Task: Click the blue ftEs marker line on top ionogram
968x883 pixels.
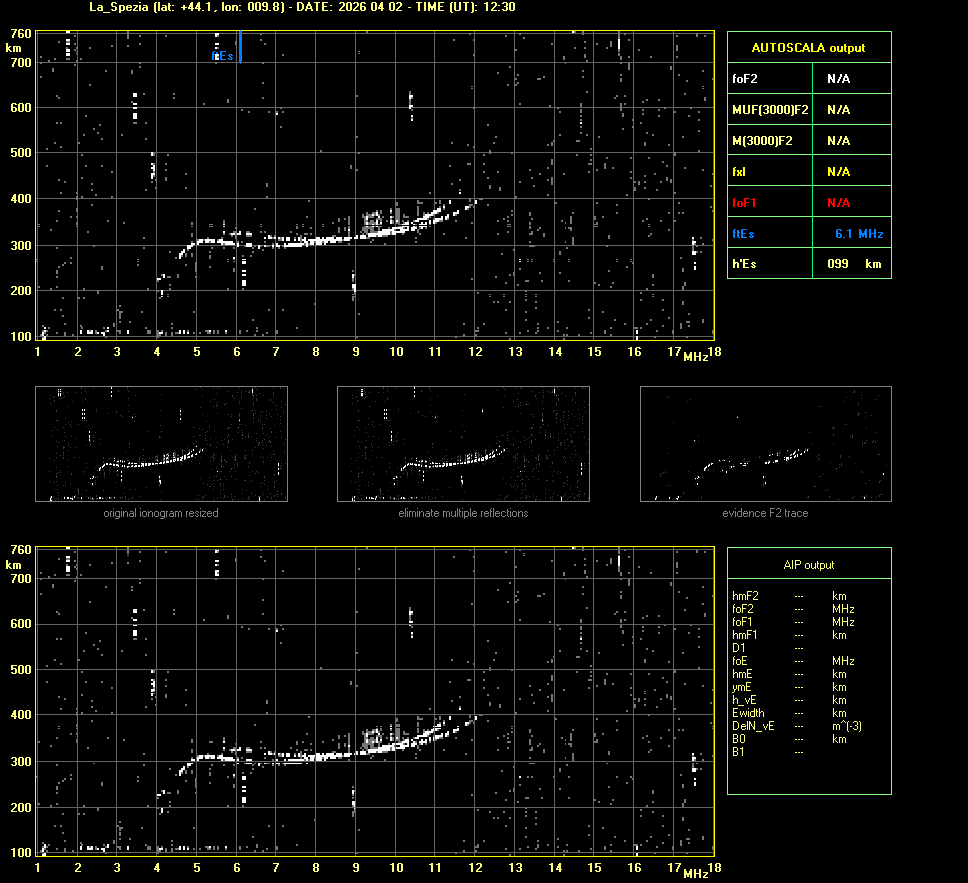Action: pyautogui.click(x=240, y=46)
